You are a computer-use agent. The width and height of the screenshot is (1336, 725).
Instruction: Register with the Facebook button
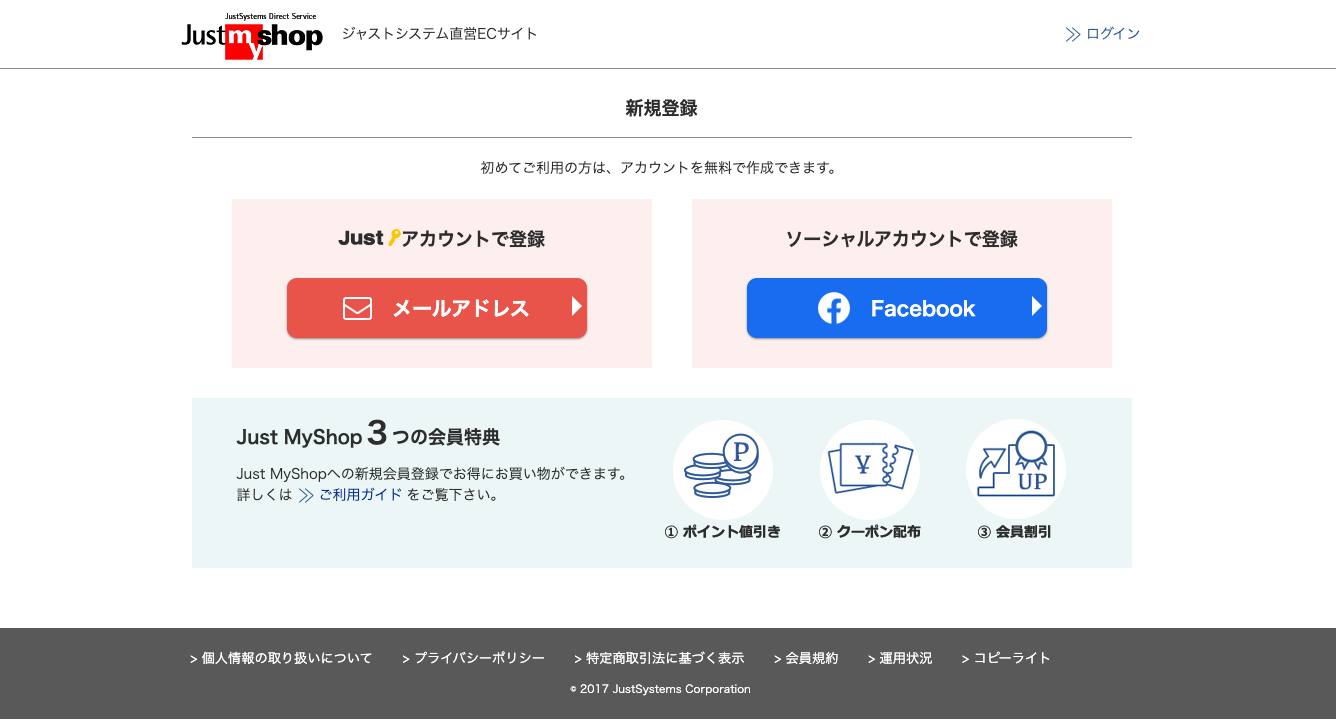(x=897, y=308)
